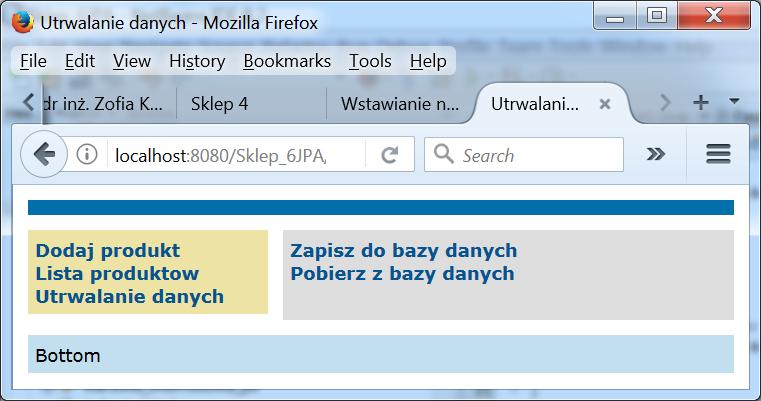Go back with the back arrow button
The width and height of the screenshot is (761, 401).
pyautogui.click(x=44, y=154)
